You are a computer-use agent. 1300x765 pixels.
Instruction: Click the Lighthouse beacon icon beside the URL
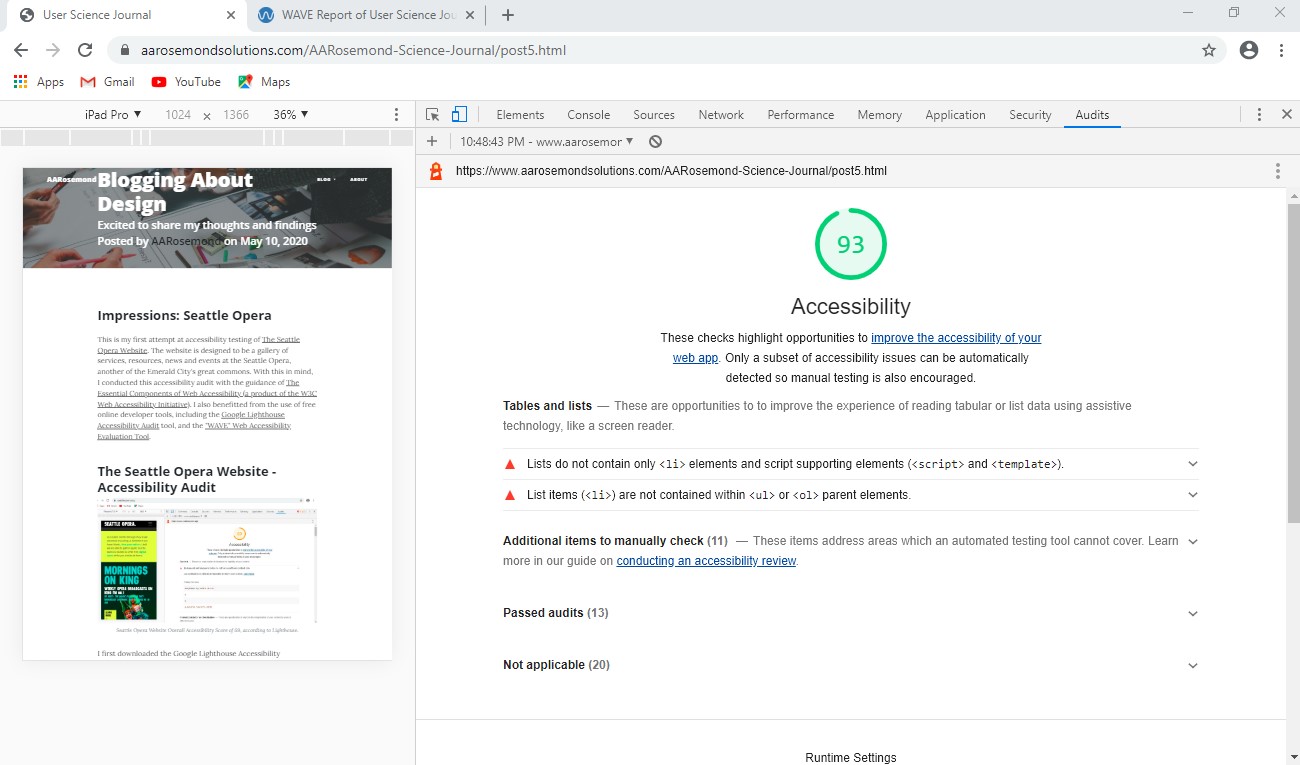coord(434,170)
